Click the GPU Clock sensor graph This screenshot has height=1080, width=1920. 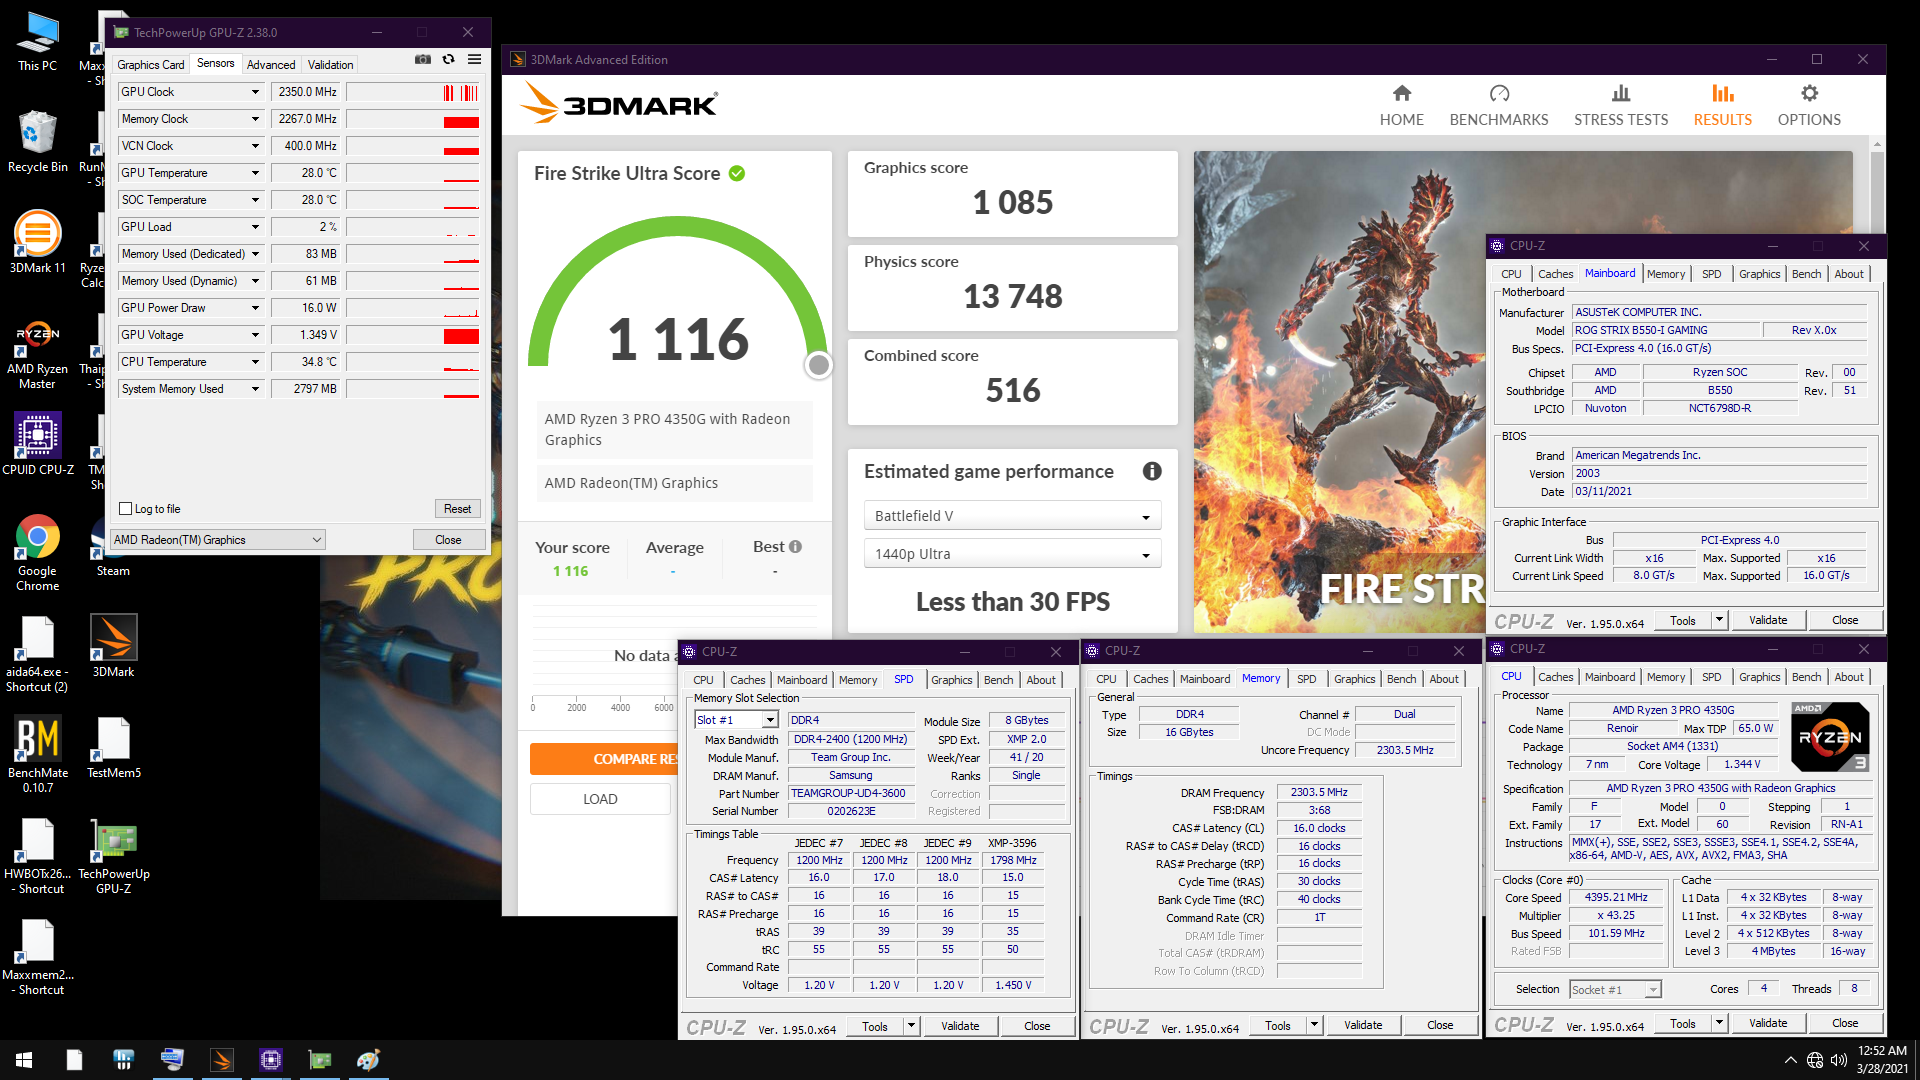point(413,92)
